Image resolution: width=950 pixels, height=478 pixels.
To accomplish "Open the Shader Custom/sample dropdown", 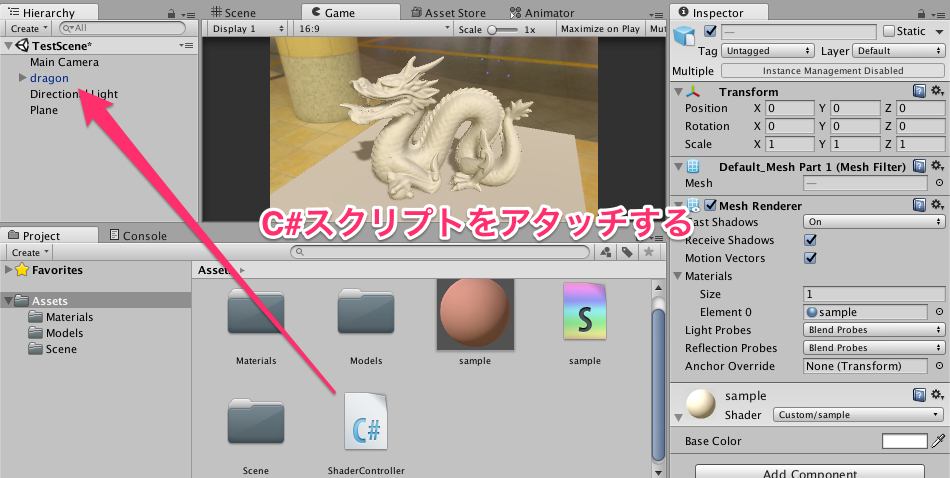I will pos(858,415).
